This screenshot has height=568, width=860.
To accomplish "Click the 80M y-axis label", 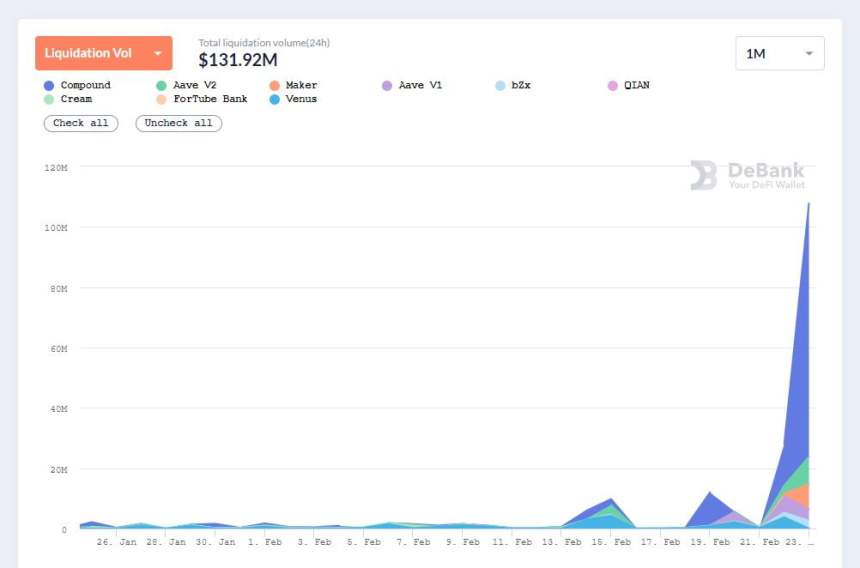I will (x=59, y=288).
